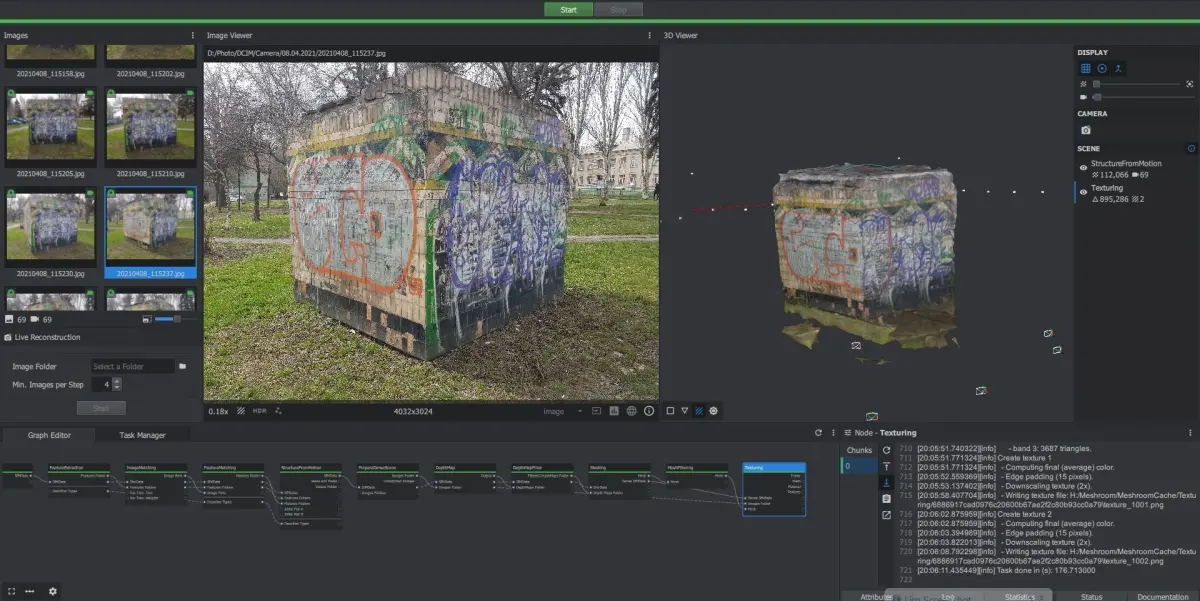Click the Stop button at top
The image size is (1200, 601).
click(618, 9)
